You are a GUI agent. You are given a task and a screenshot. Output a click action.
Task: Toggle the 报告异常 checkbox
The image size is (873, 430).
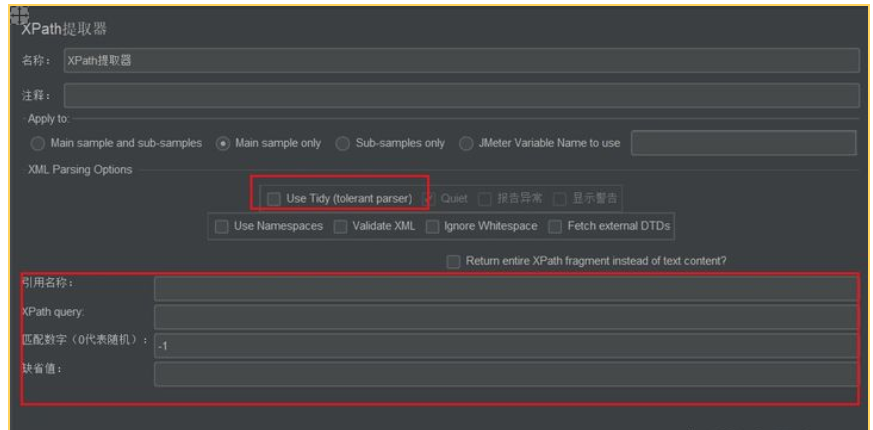[x=485, y=198]
